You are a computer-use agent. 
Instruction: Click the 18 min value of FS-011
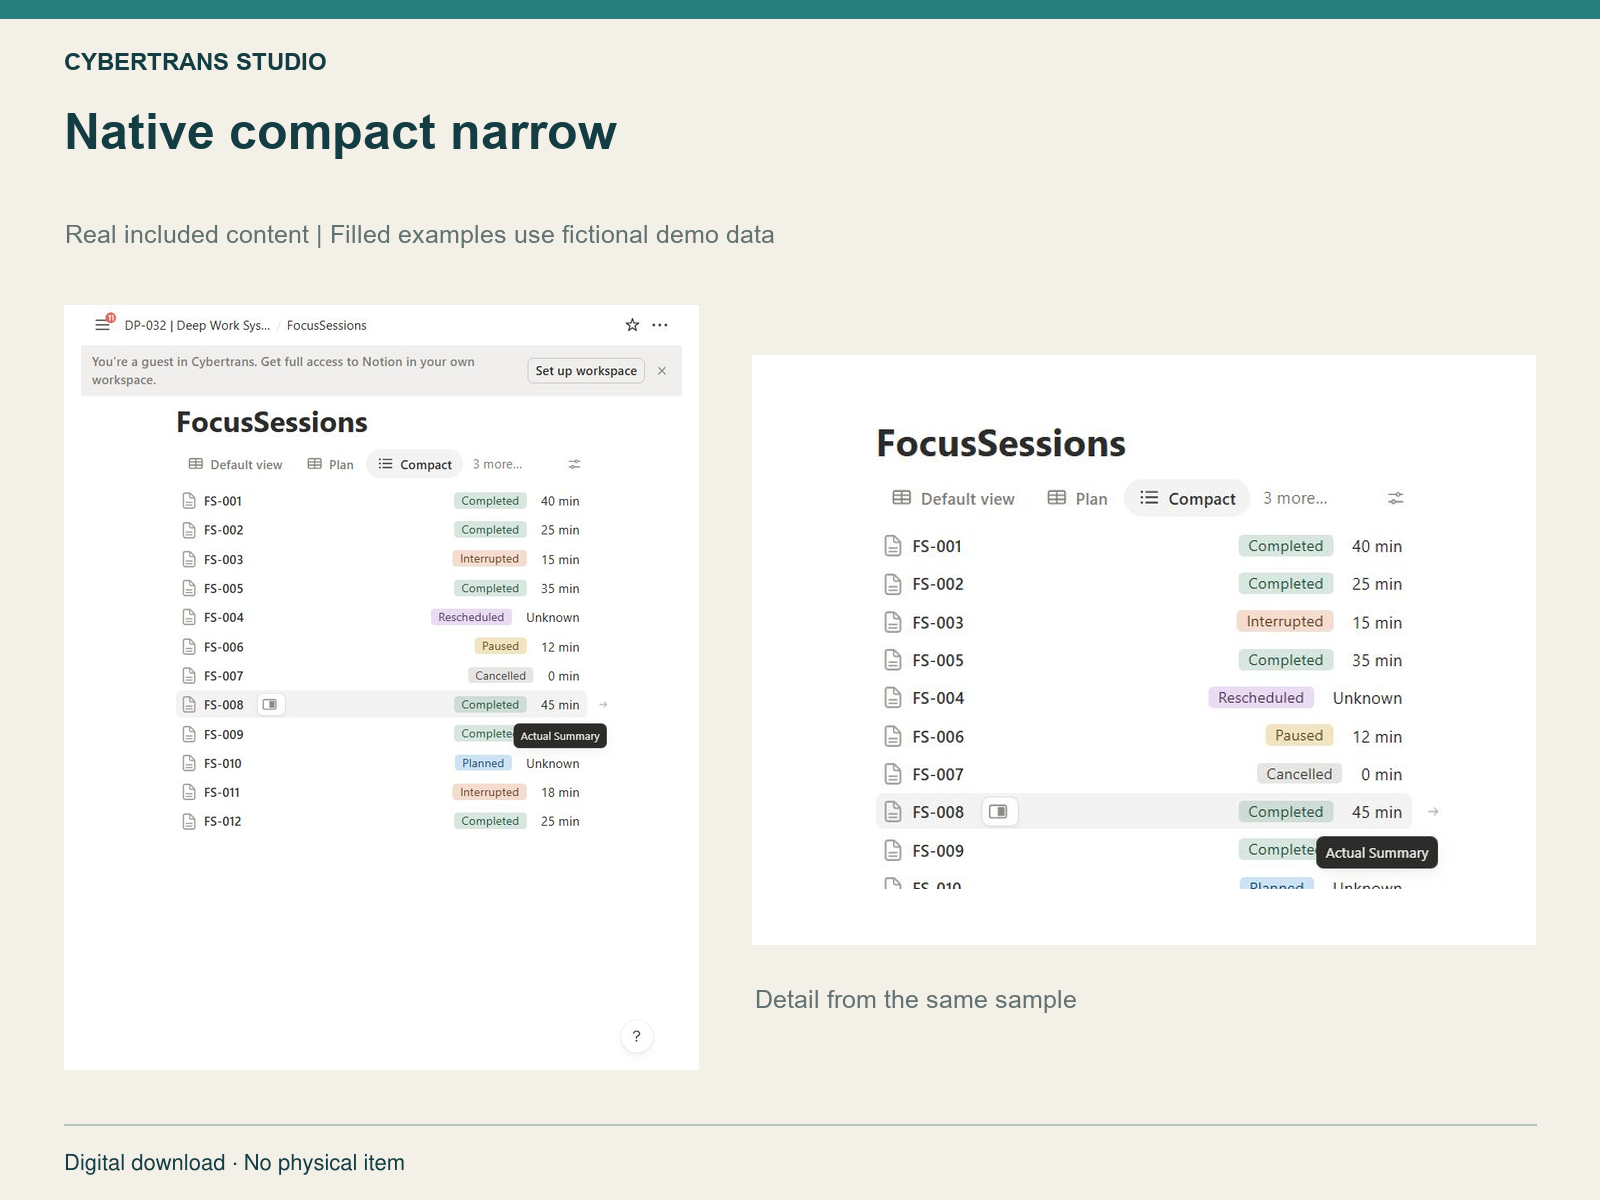pyautogui.click(x=560, y=792)
